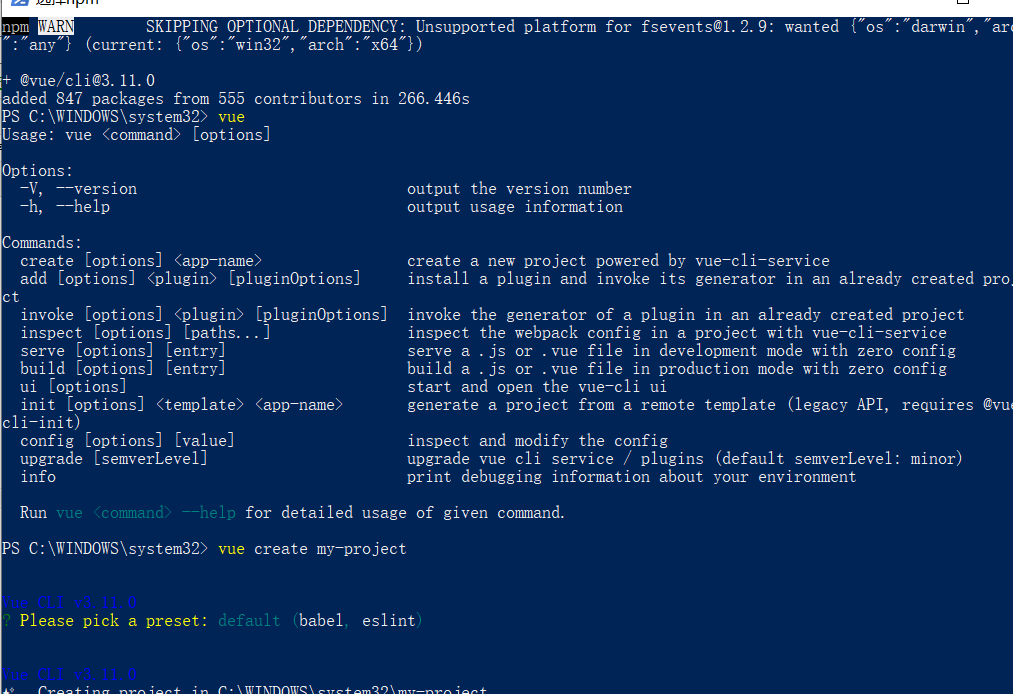Click the 'upgrade [semverLevel]' command entry
The width and height of the screenshot is (1013, 694).
coord(114,459)
